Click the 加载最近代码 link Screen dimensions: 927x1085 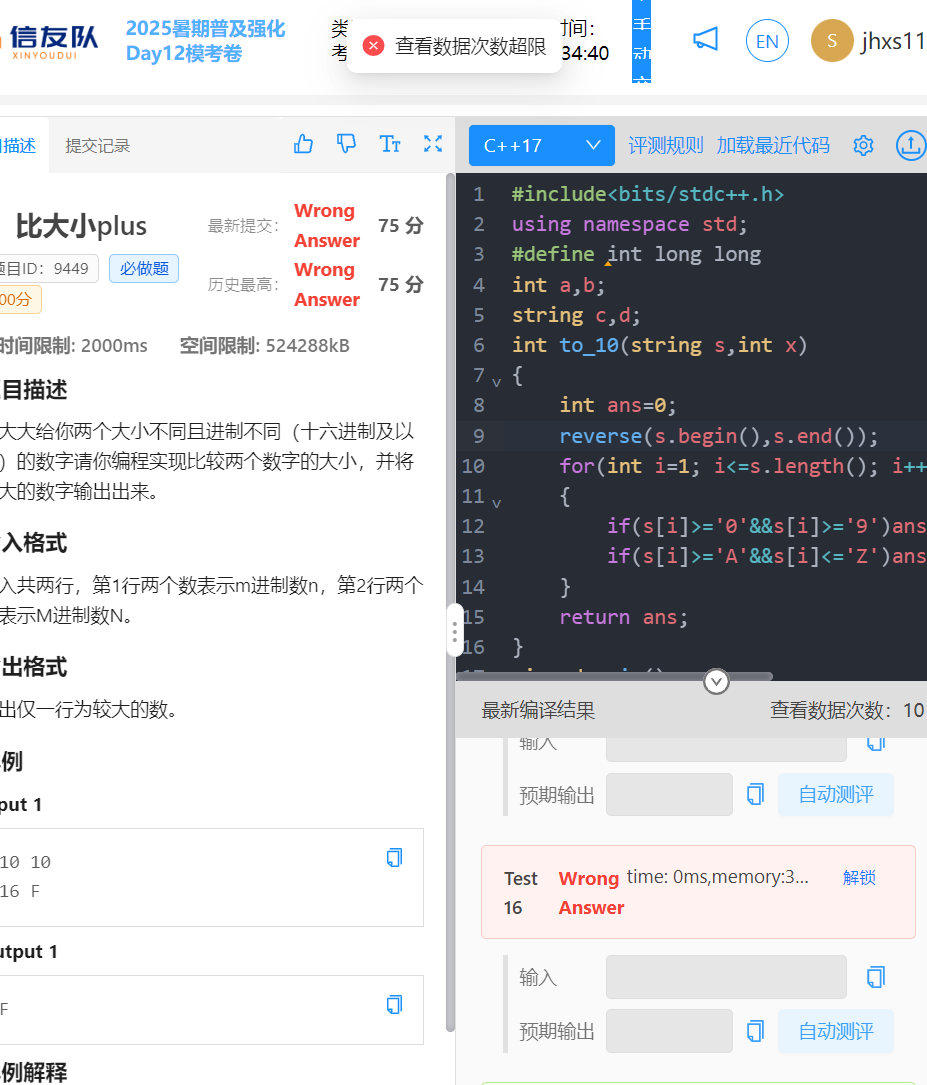pos(773,146)
